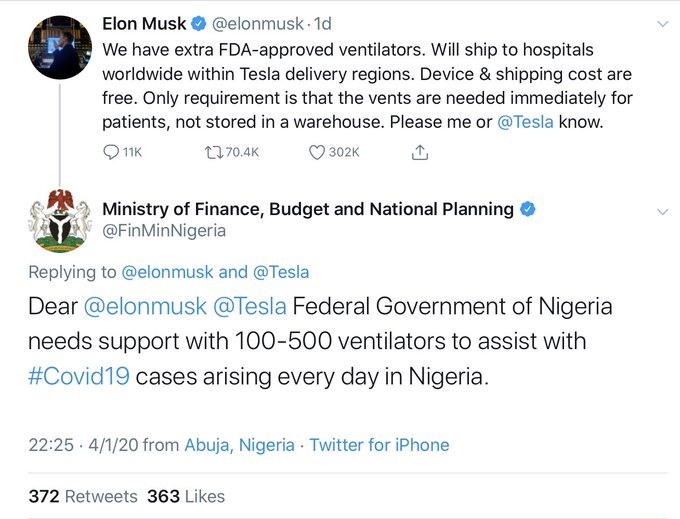This screenshot has height=519, width=680.
Task: Open the @Tesla mention in Elon's tweet
Action: (525, 122)
